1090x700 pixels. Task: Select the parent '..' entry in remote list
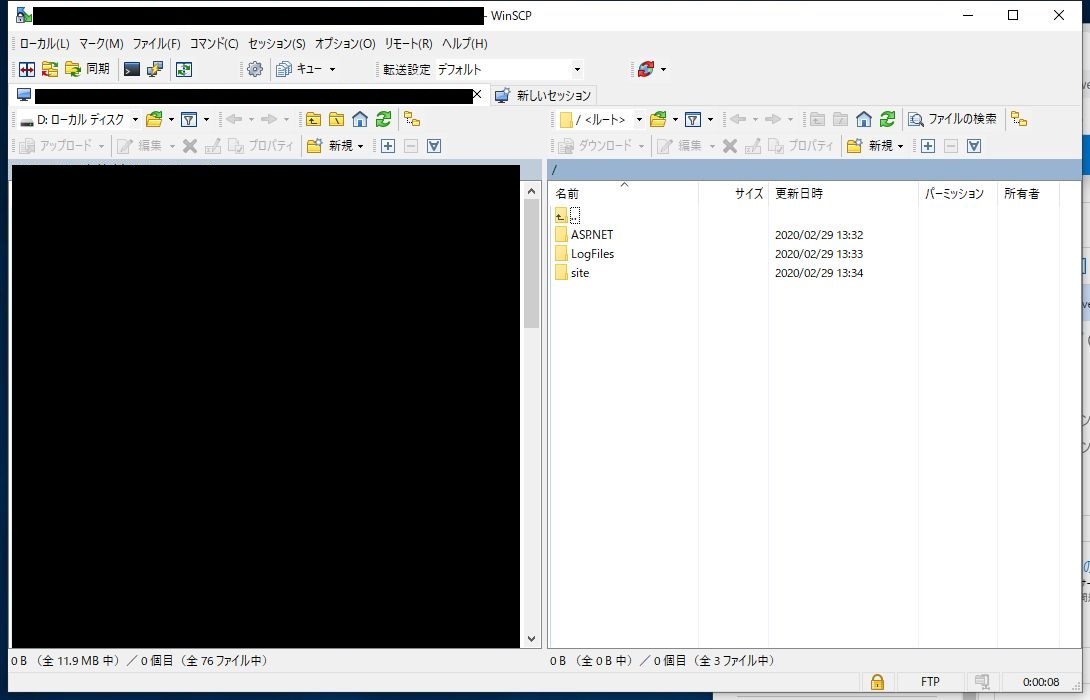pos(568,215)
